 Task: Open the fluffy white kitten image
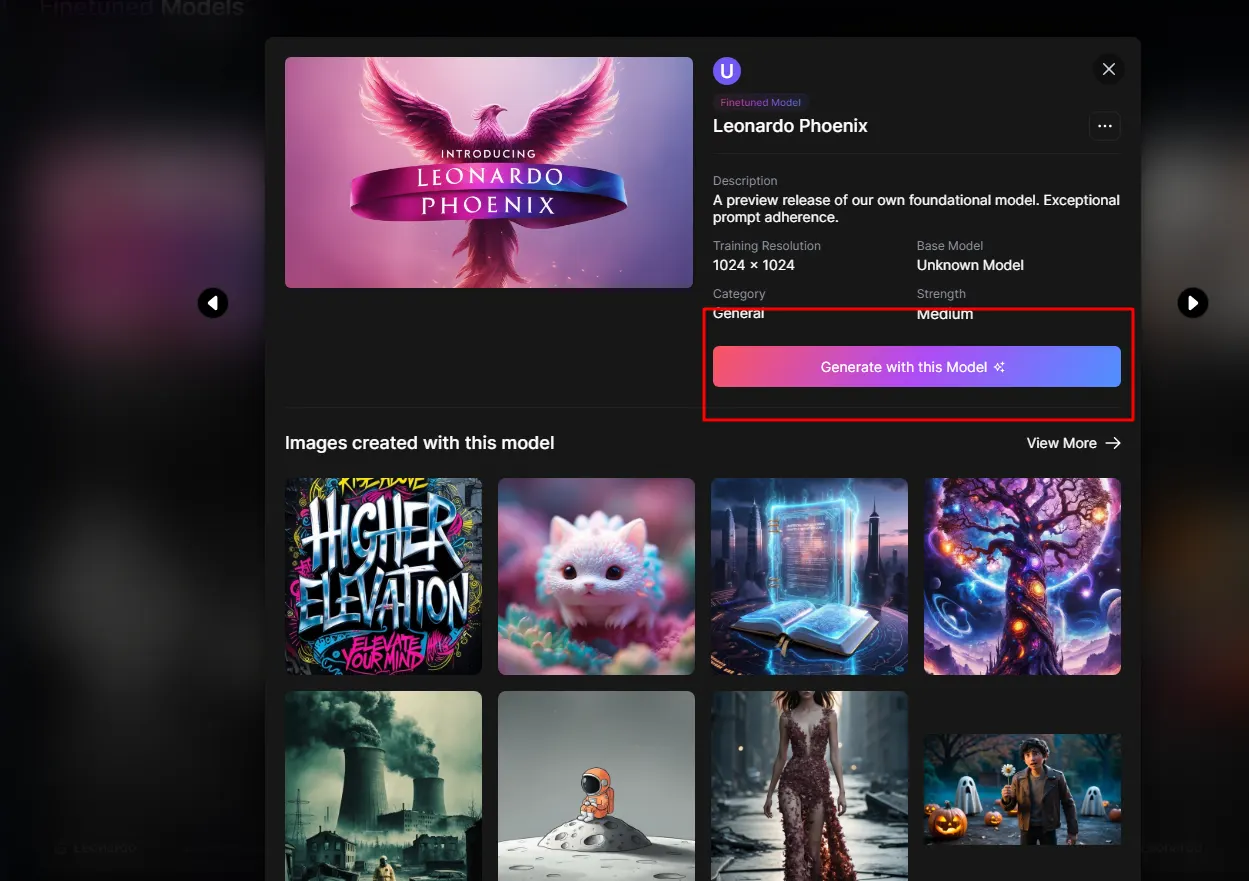coord(596,576)
